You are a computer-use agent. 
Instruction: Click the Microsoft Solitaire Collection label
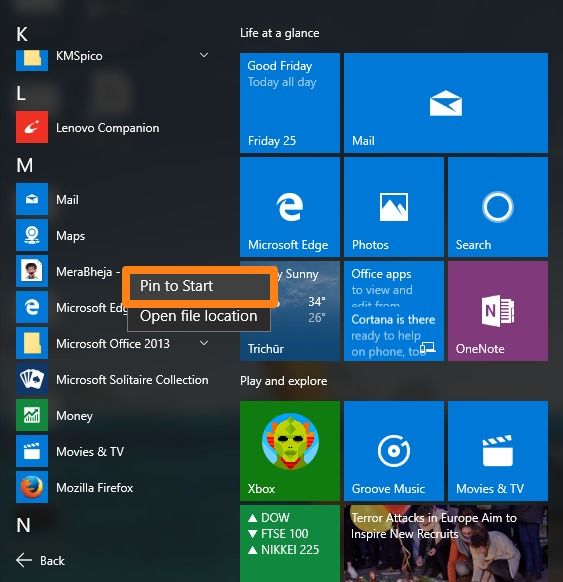[x=132, y=380]
